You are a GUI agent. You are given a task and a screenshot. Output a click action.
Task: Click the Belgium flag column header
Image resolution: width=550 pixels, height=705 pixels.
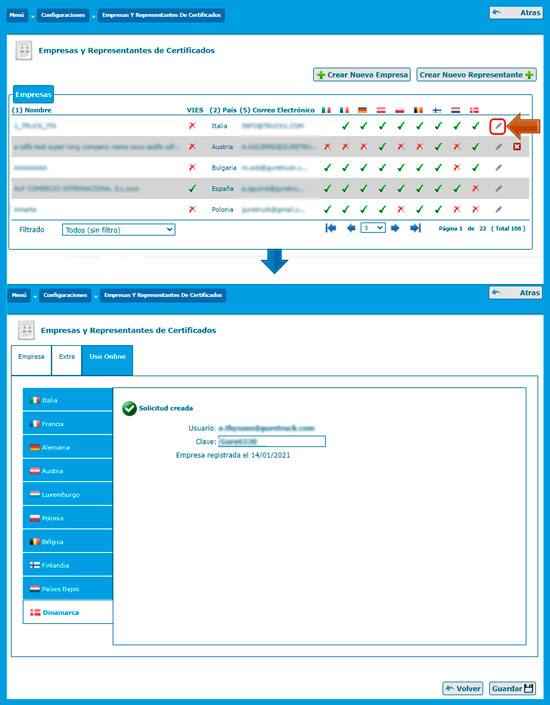[x=418, y=110]
